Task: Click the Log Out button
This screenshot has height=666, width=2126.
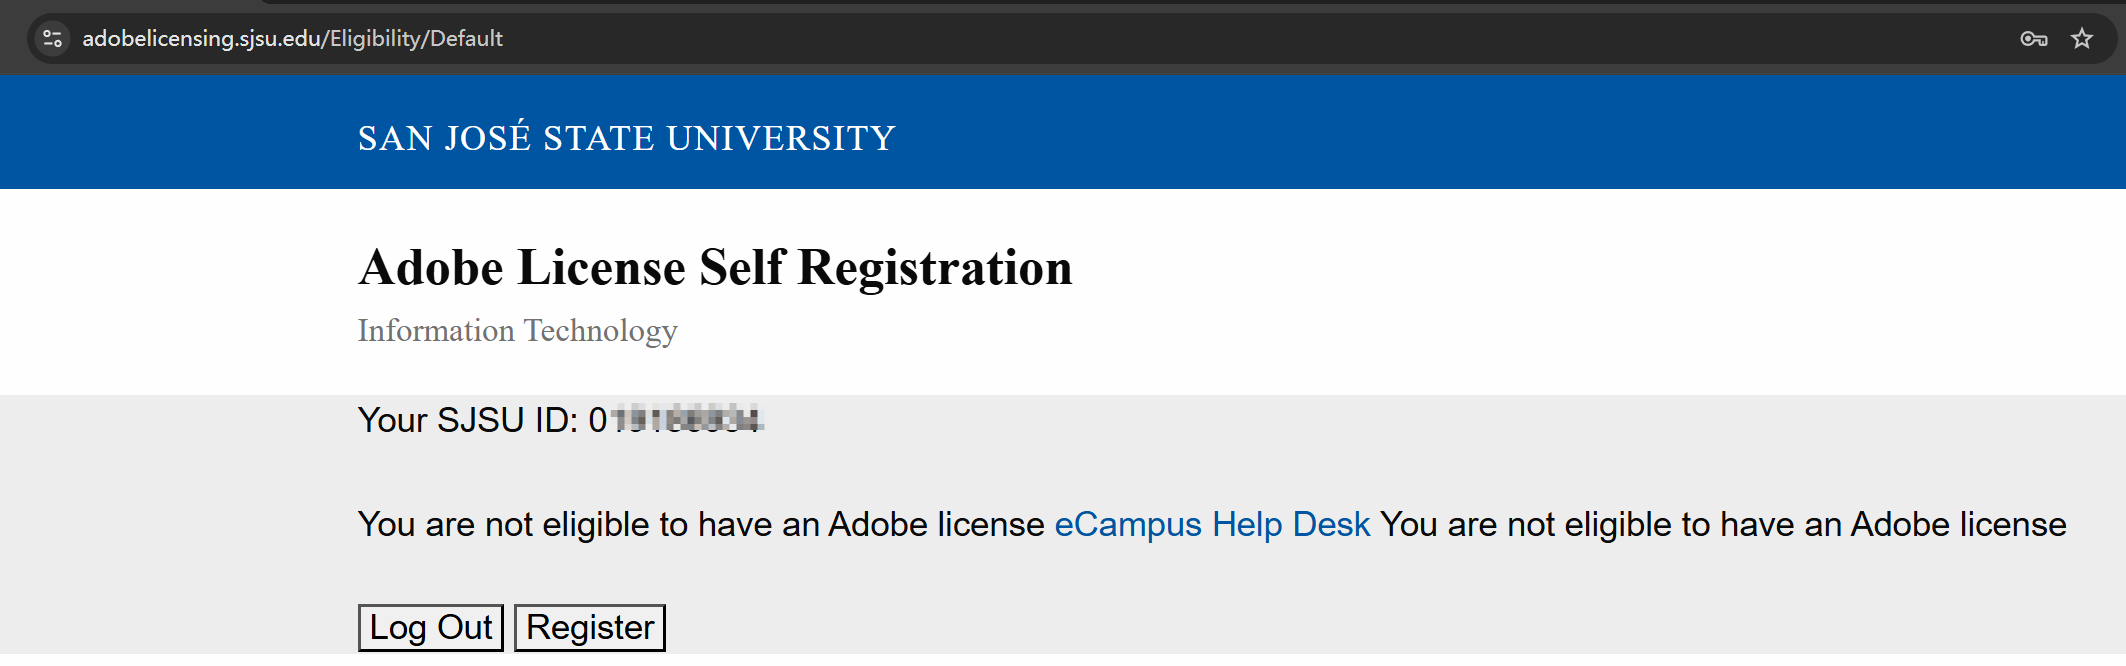Action: pos(431,628)
